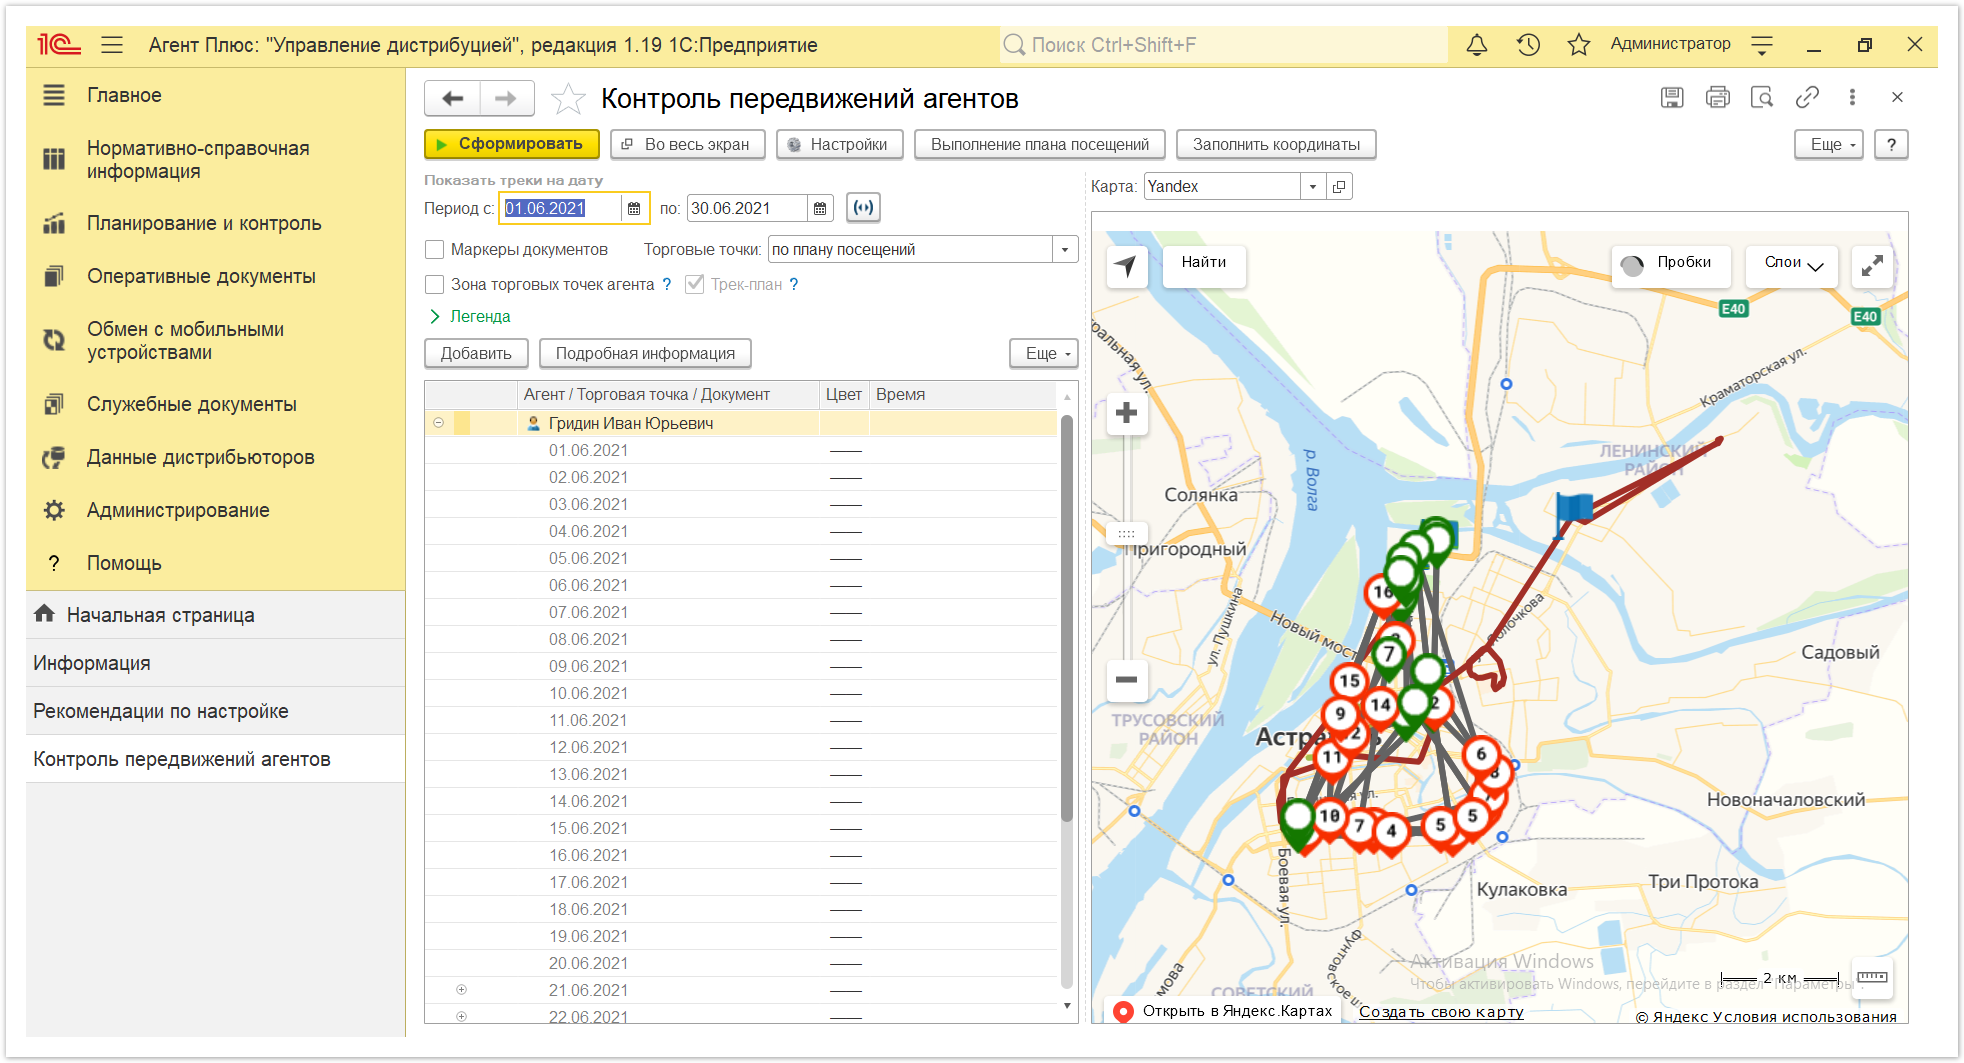Open Создать свою карту link
Screen dimensions: 1964x1063
point(1441,1011)
